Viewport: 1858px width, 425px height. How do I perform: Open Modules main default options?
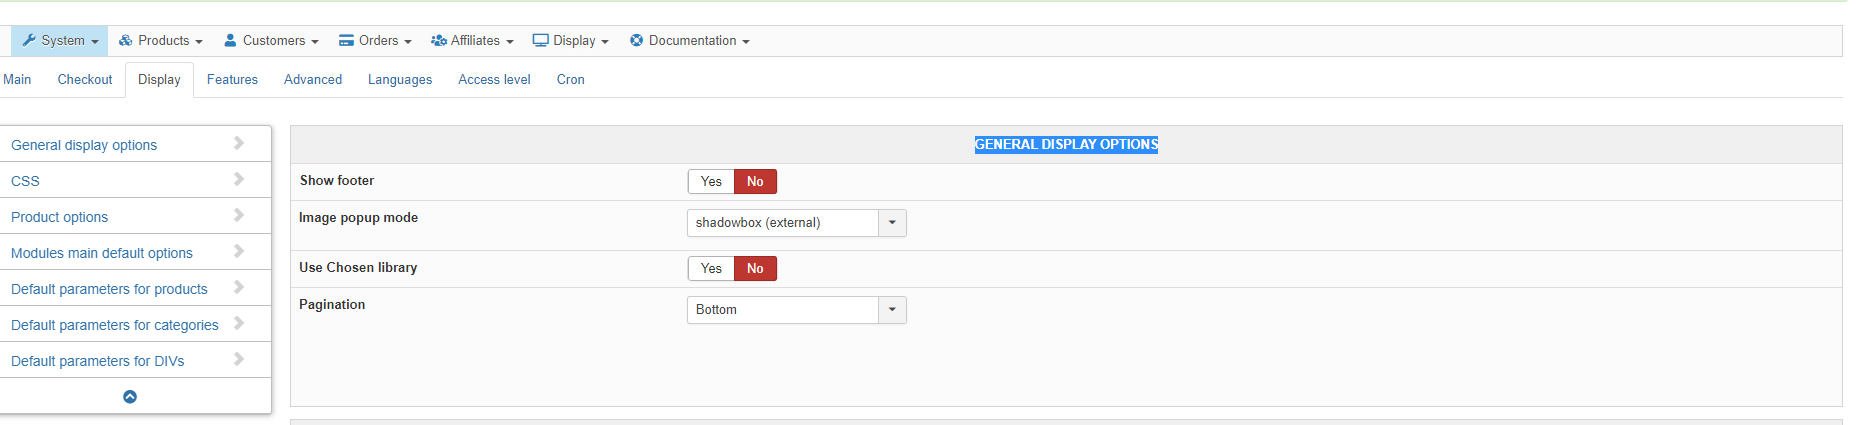pos(102,253)
